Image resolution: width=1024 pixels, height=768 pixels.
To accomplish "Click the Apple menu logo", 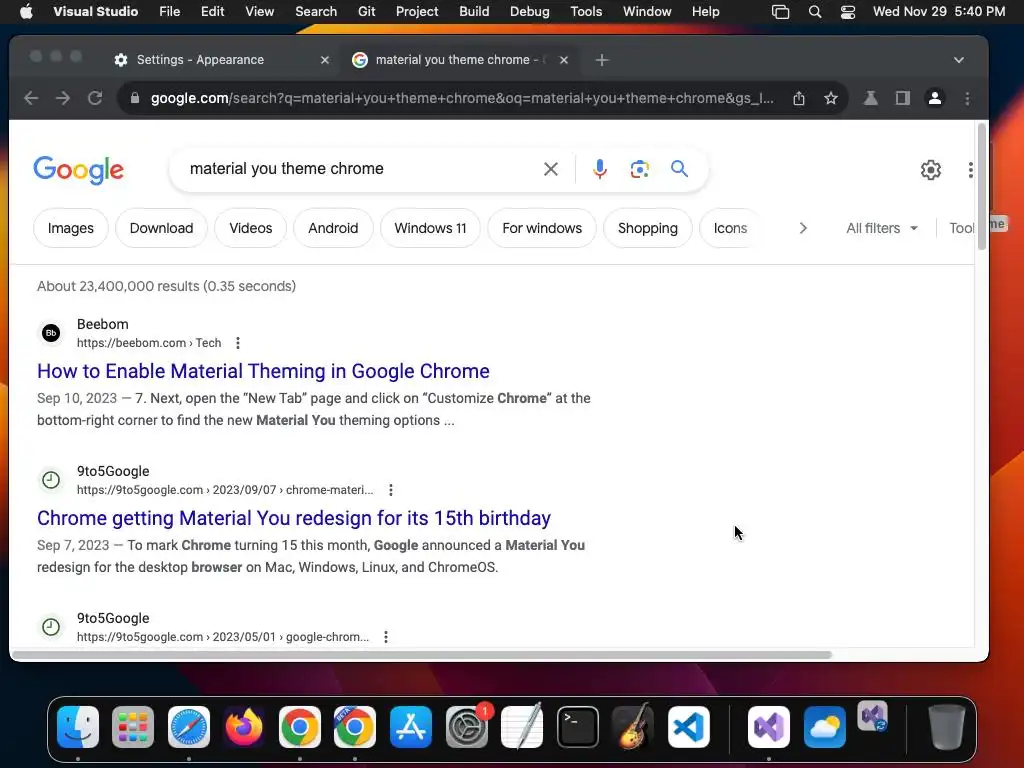I will tap(26, 11).
